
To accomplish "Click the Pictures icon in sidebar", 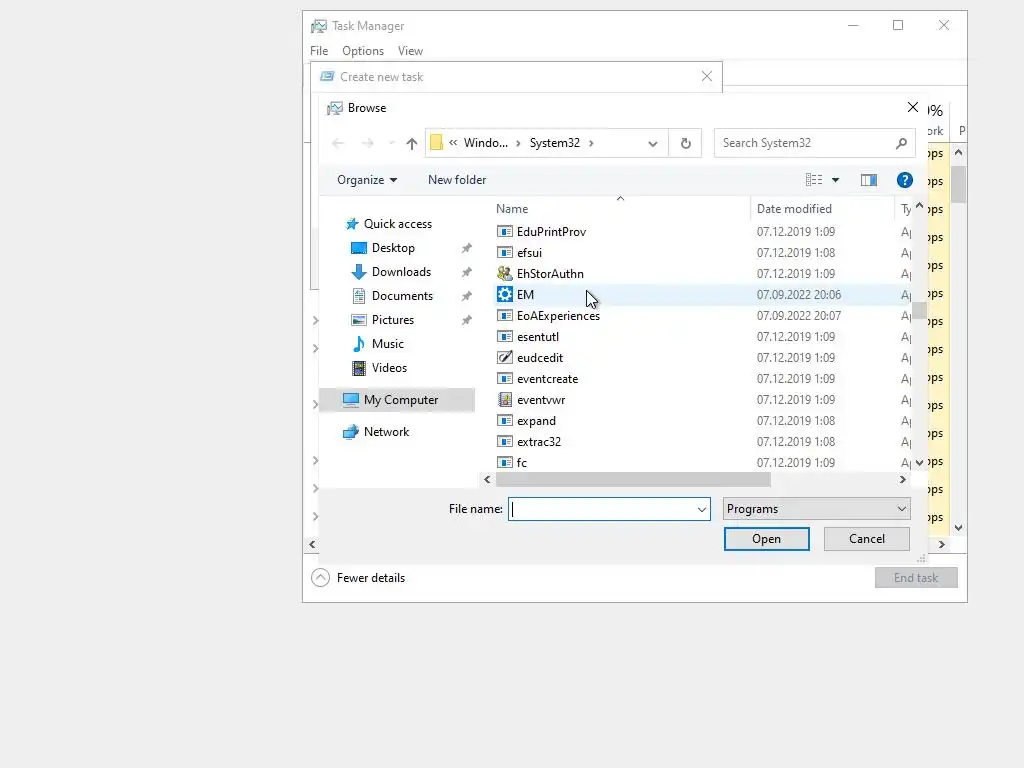I will click(x=359, y=320).
